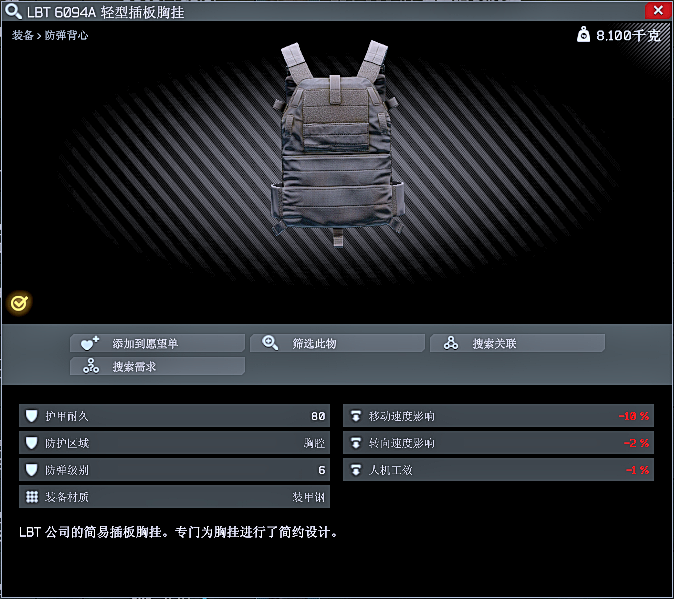
Task: Select the 装备 breadcrumb category
Action: pos(22,35)
